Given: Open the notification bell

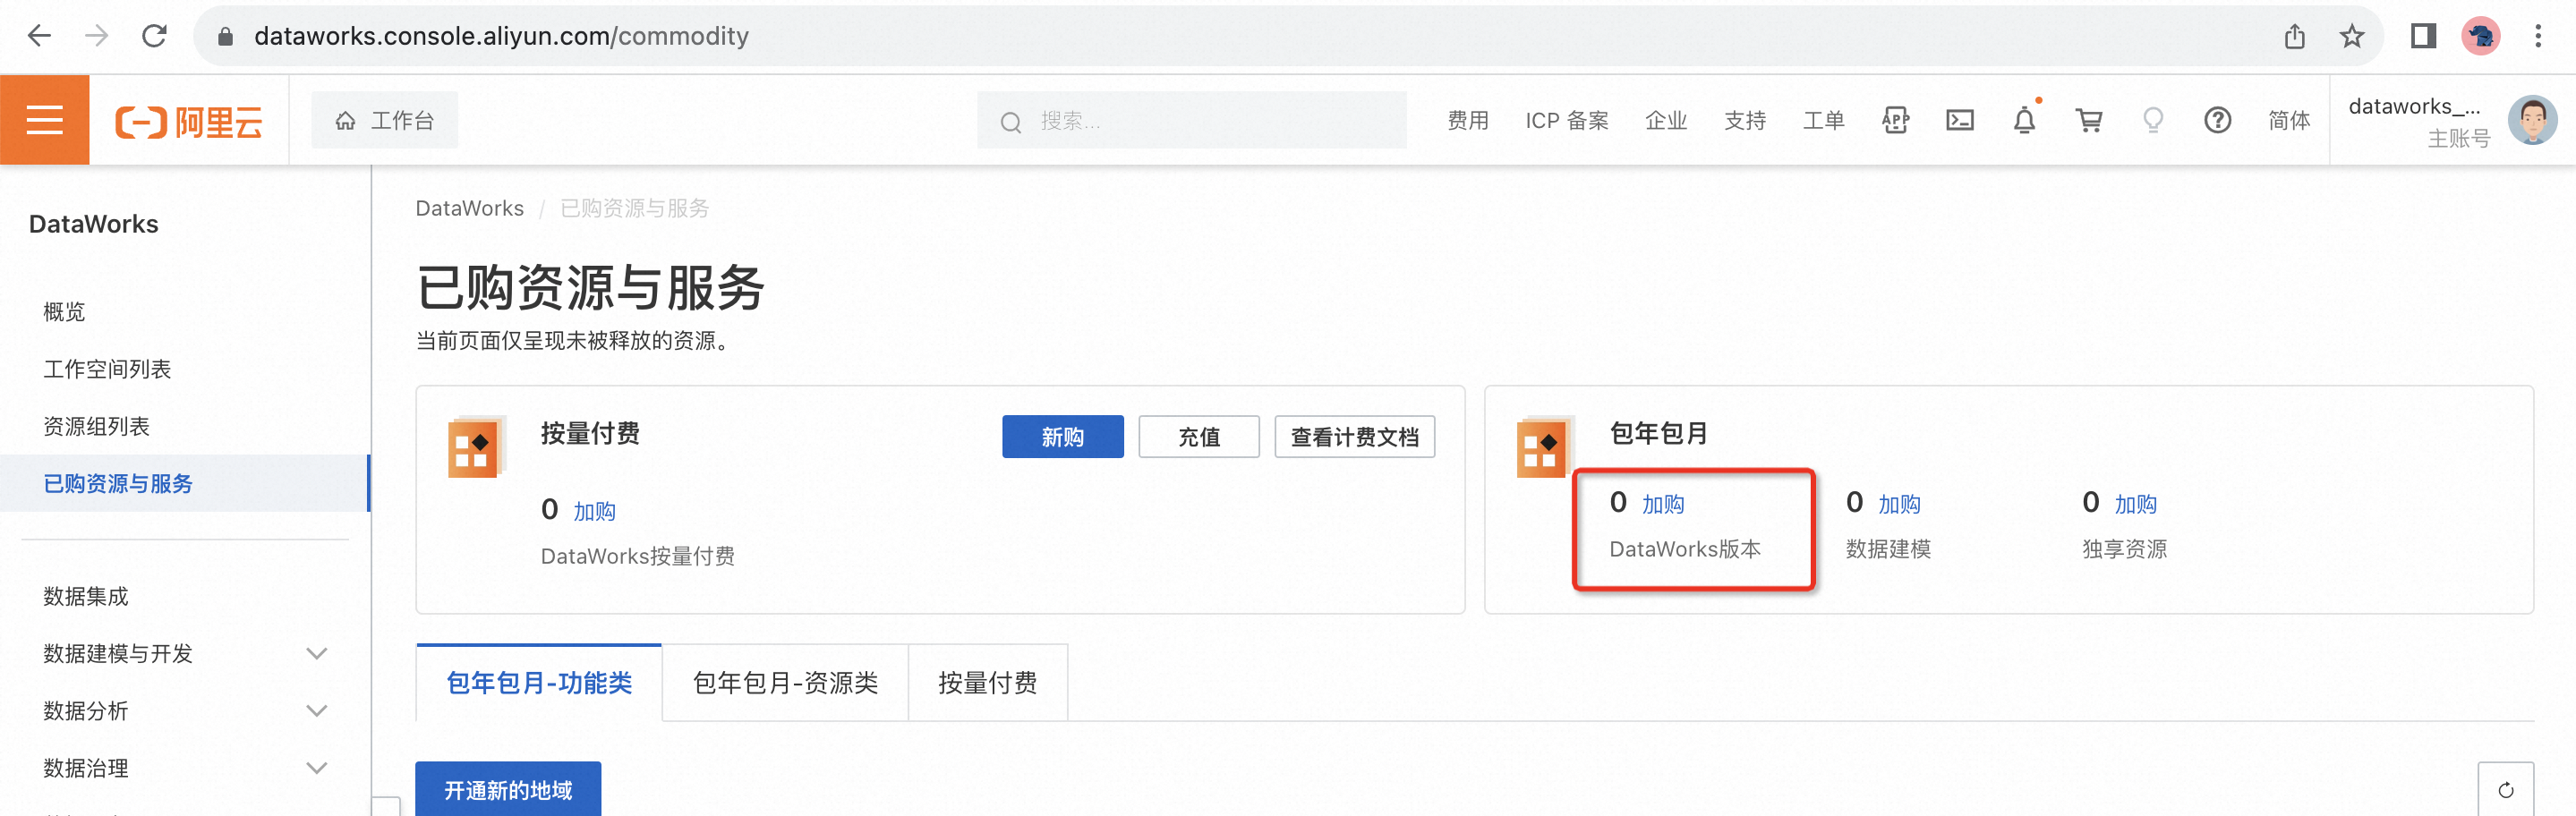Looking at the screenshot, I should (x=2024, y=120).
